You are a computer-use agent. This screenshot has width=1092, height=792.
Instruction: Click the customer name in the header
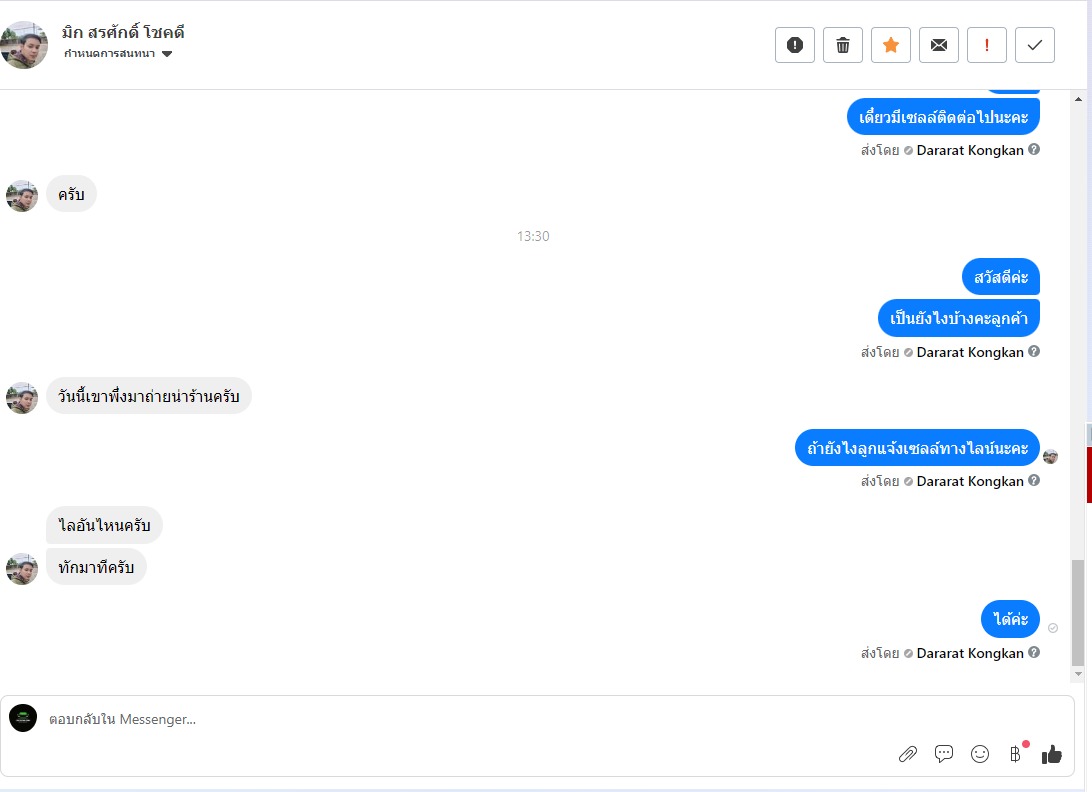[x=123, y=32]
